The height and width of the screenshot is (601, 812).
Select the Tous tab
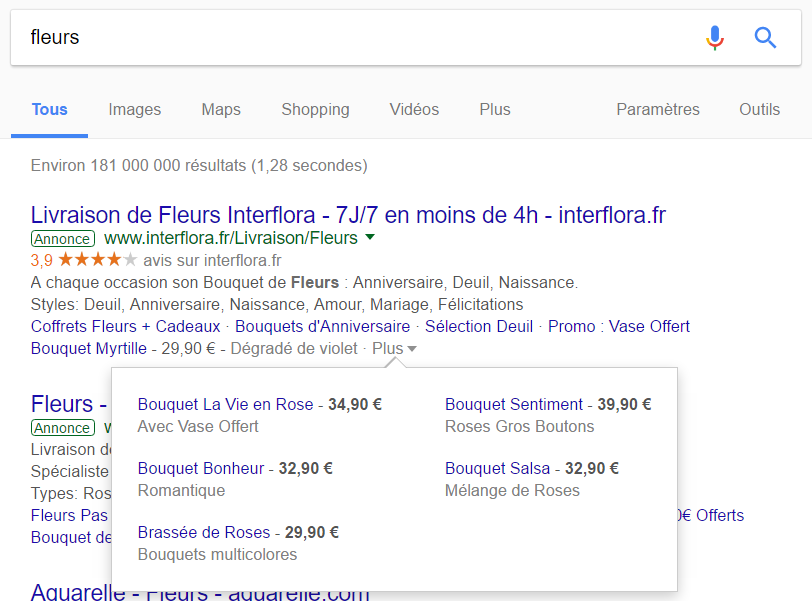[x=50, y=110]
